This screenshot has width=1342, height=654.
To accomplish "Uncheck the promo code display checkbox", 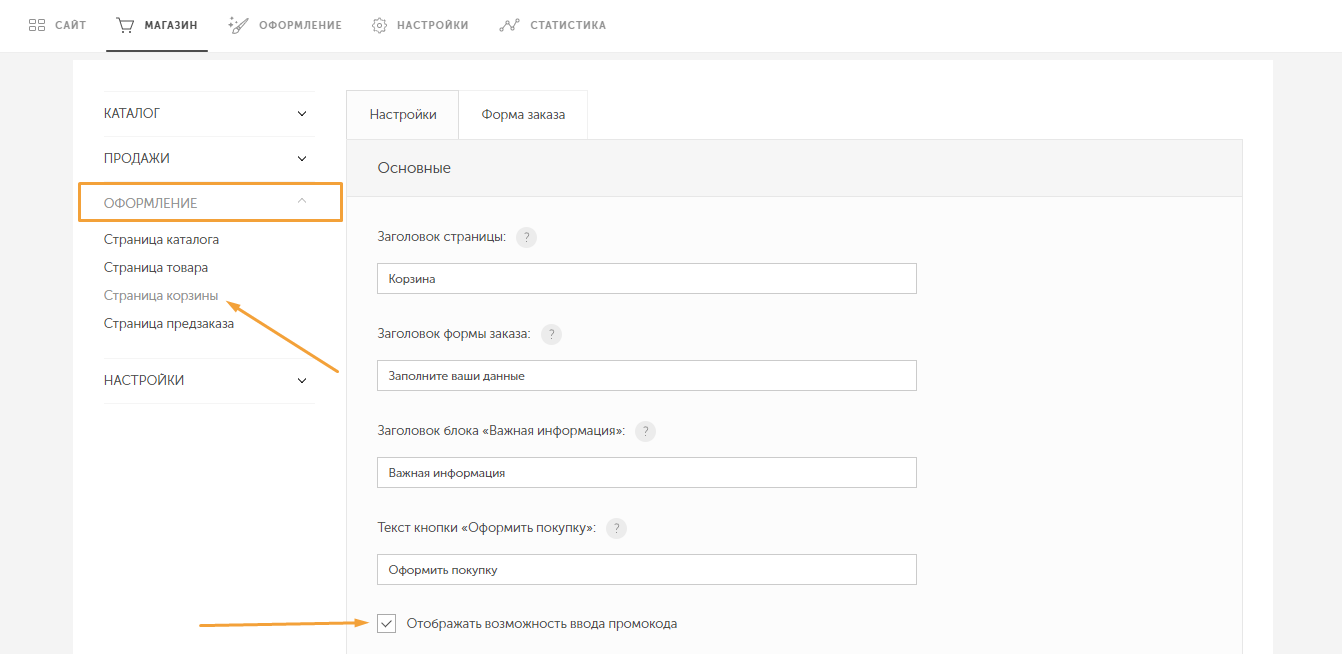I will pos(387,624).
